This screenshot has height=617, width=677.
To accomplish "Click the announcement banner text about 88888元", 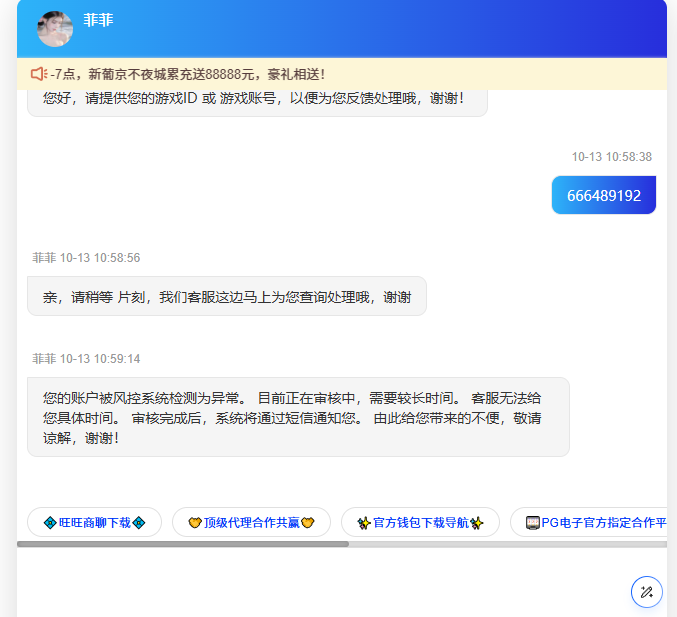I will click(189, 74).
